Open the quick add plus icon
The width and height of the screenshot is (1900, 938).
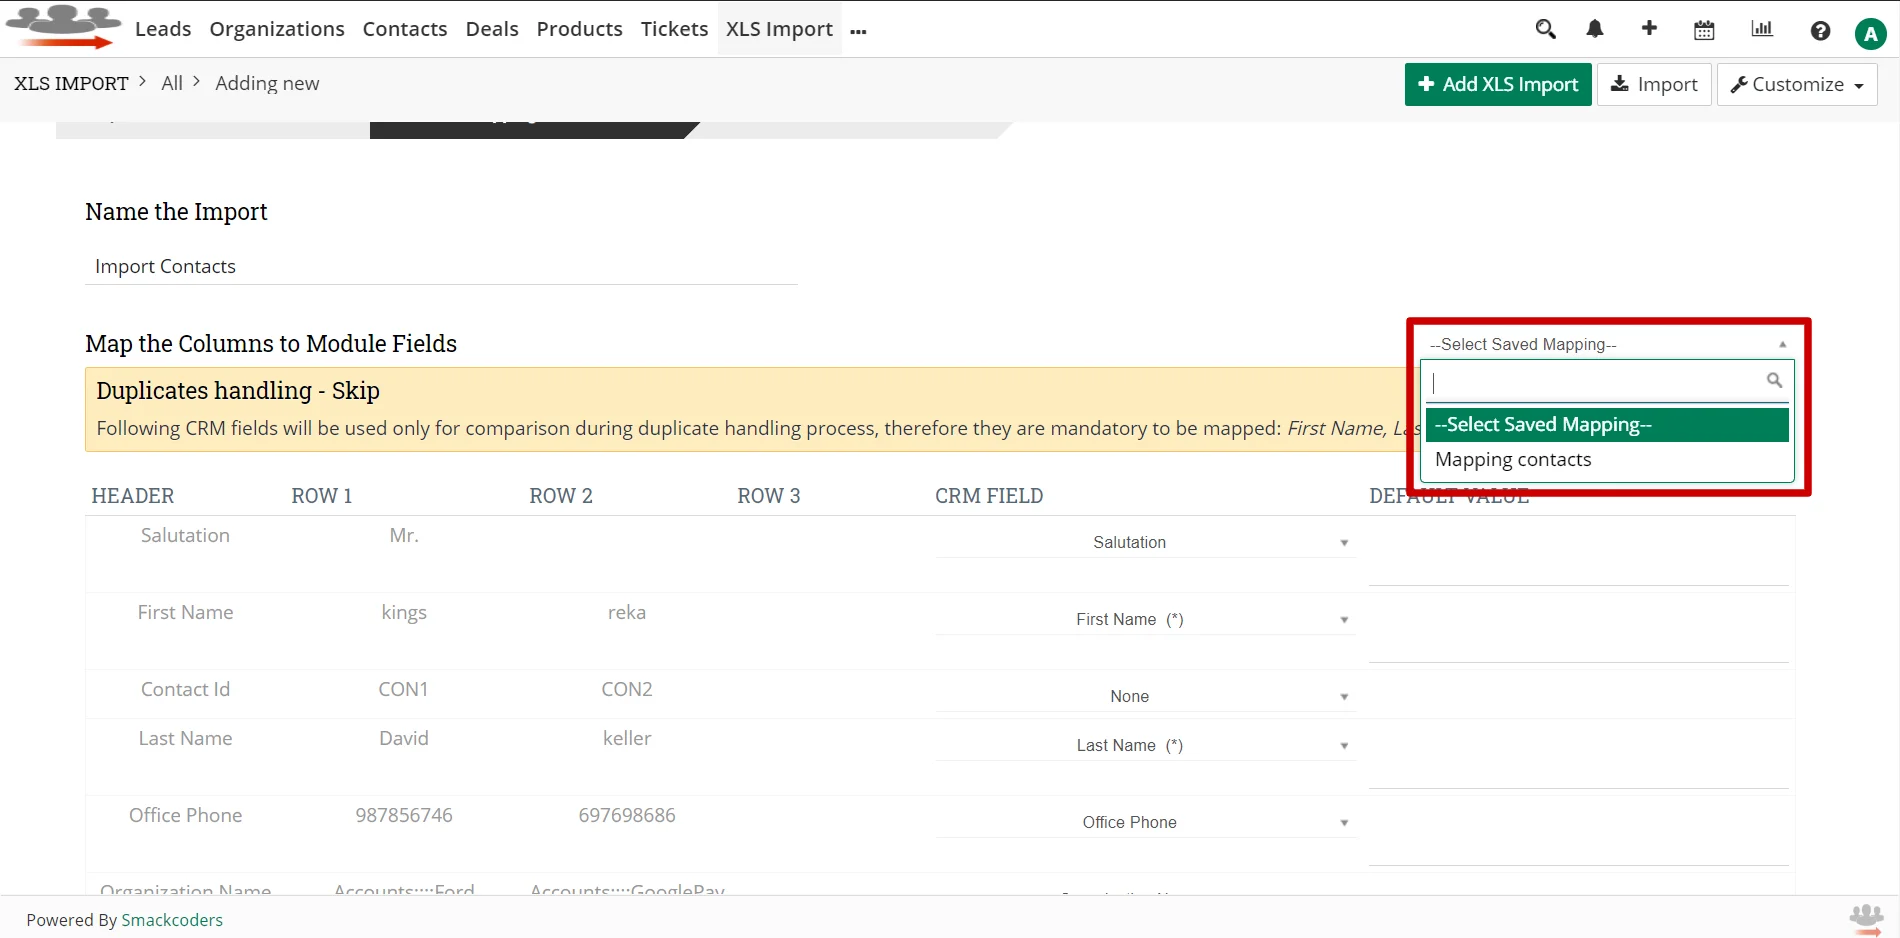click(x=1649, y=29)
